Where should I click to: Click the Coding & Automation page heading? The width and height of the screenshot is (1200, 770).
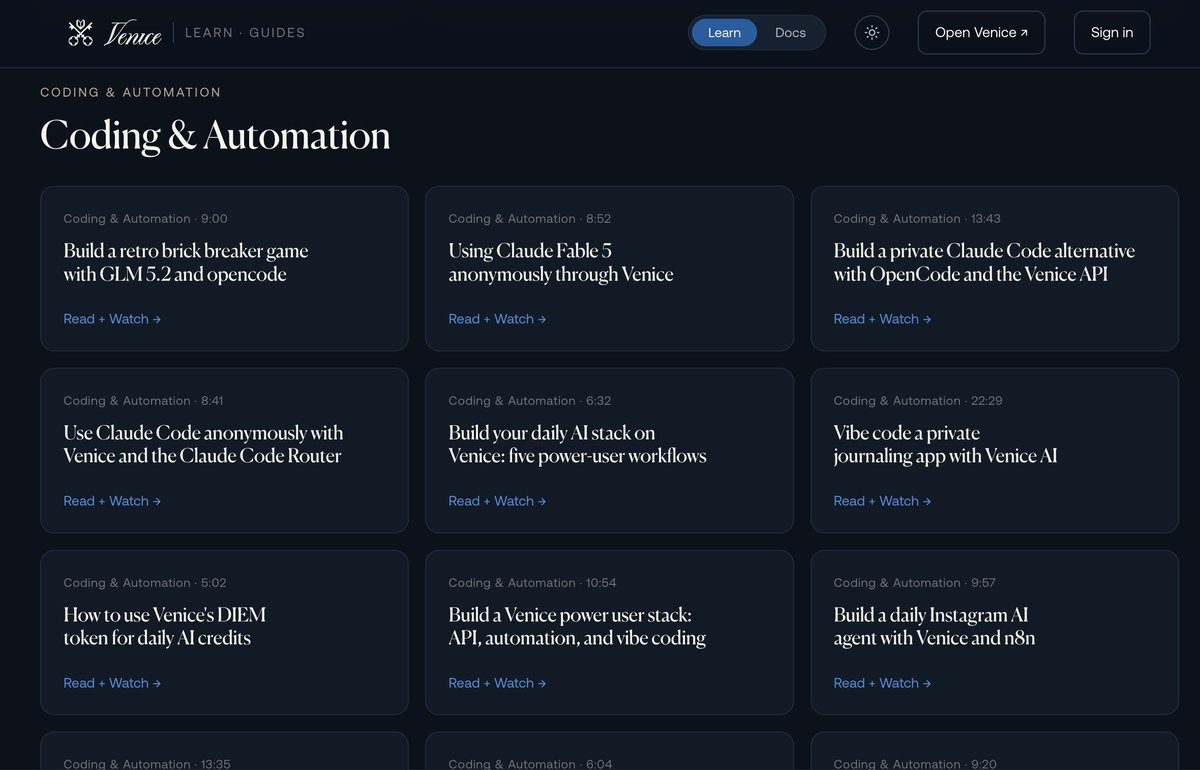coord(215,135)
